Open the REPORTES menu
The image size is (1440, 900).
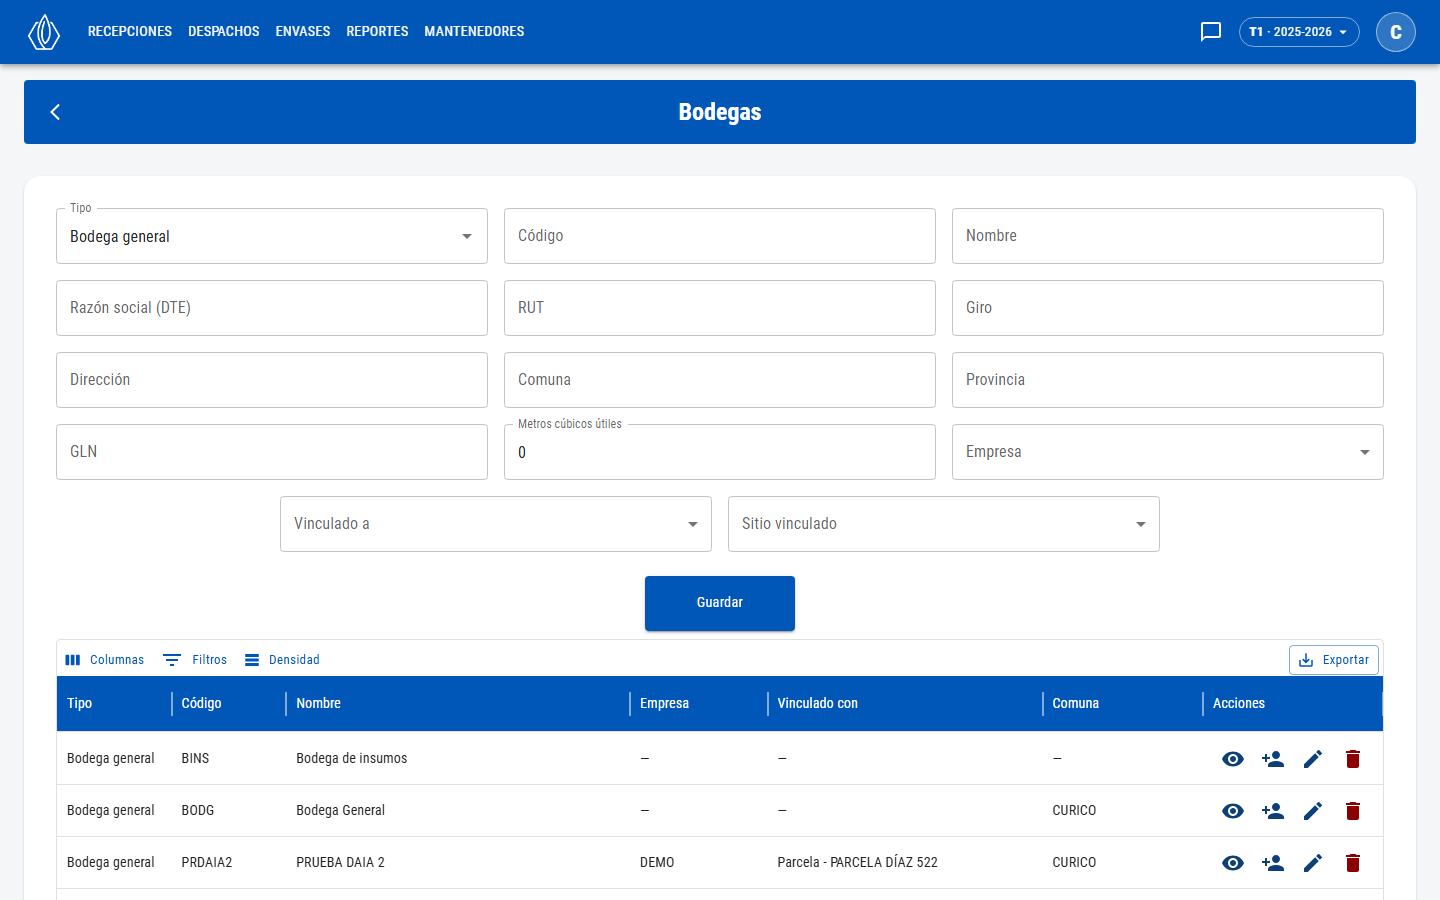(377, 32)
